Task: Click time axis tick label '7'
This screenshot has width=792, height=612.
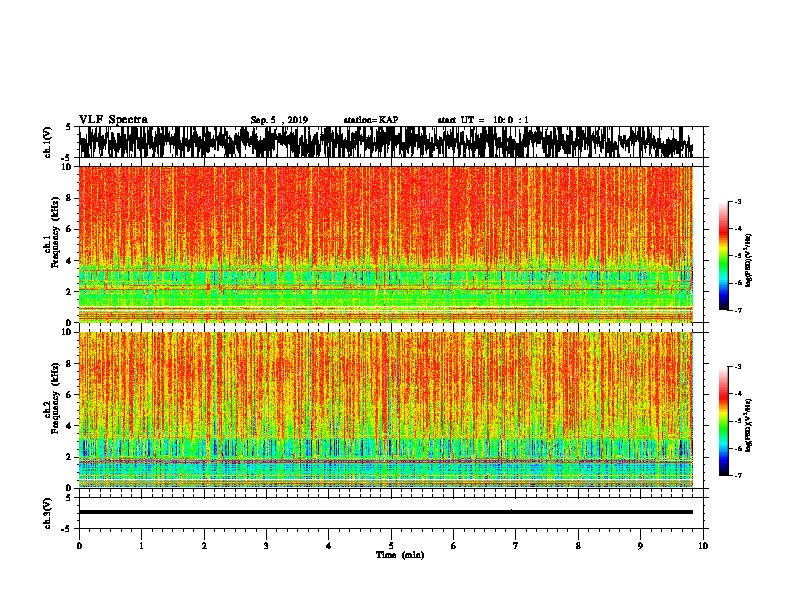Action: [516, 546]
